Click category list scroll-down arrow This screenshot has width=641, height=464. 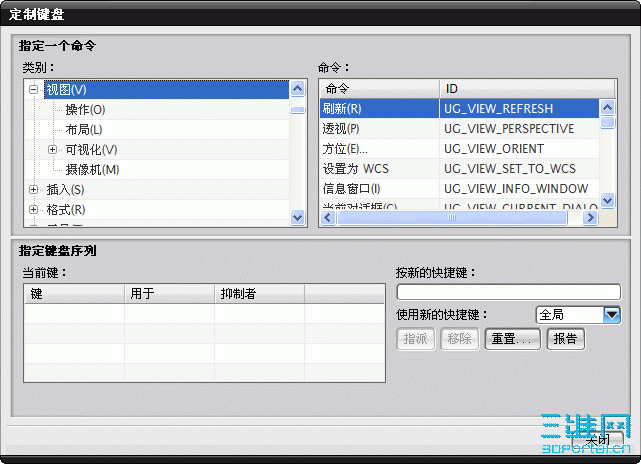pyautogui.click(x=298, y=217)
